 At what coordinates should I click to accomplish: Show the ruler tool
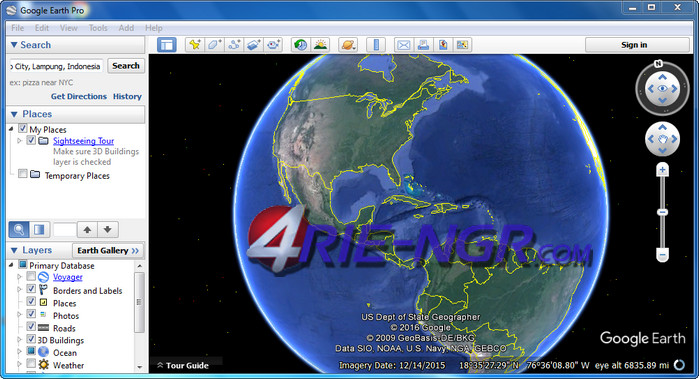[x=376, y=45]
